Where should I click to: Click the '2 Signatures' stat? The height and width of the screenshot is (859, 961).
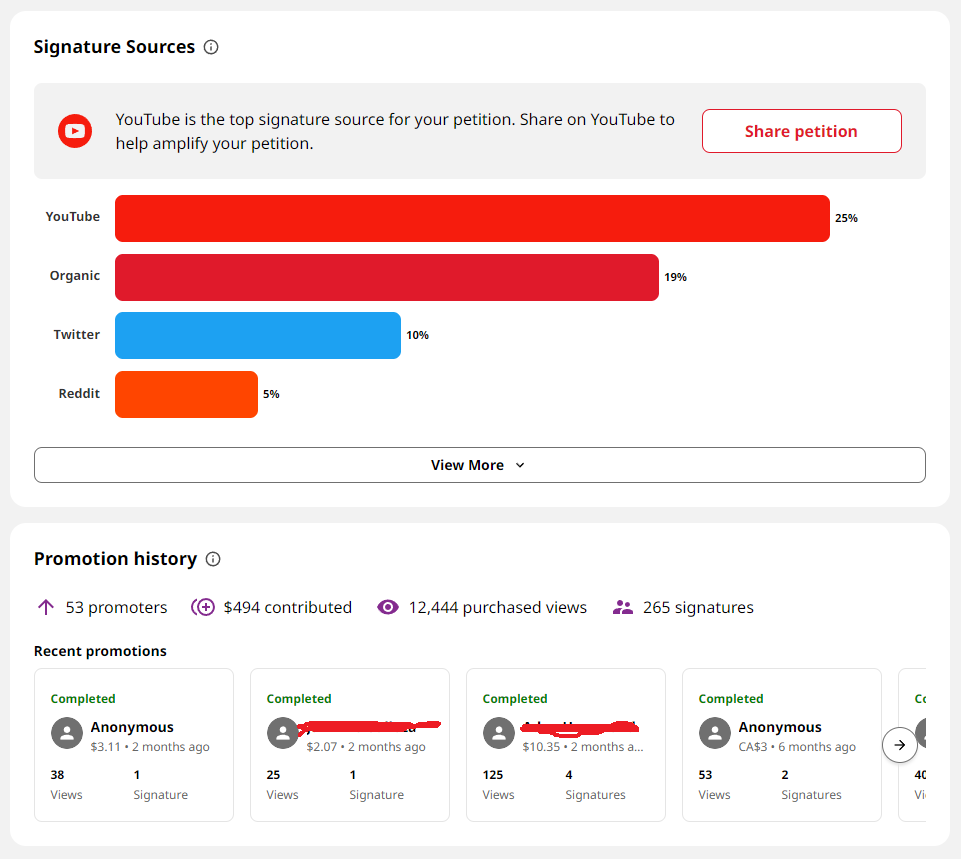(x=811, y=785)
